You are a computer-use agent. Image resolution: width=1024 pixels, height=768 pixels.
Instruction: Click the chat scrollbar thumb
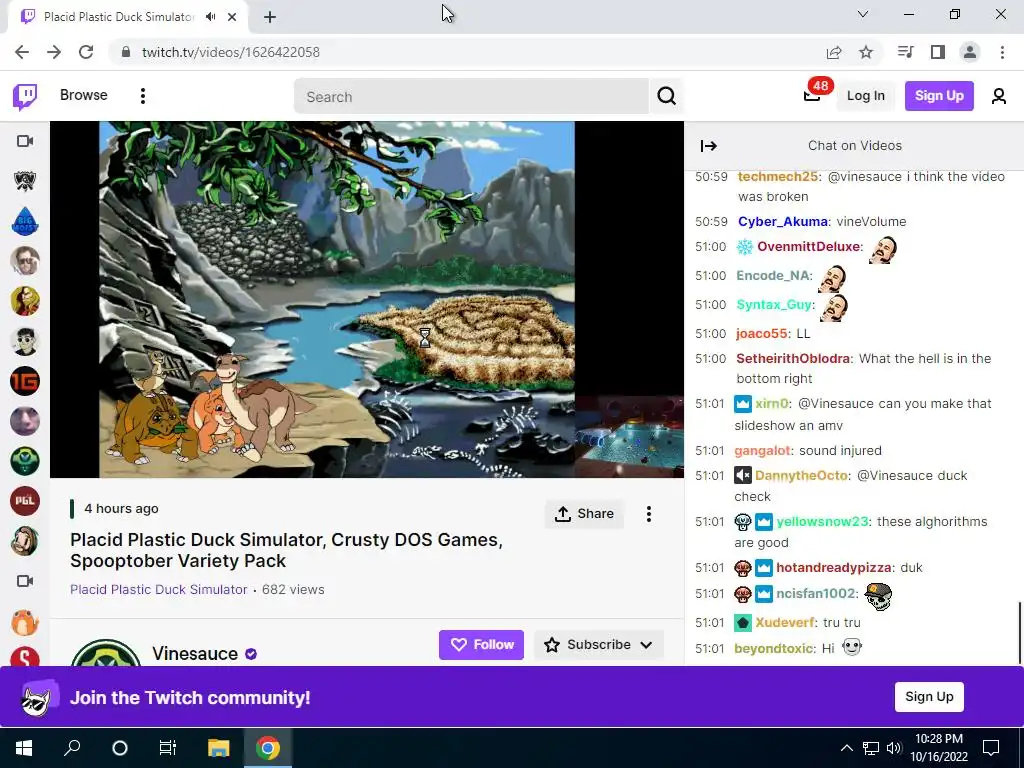[1019, 633]
